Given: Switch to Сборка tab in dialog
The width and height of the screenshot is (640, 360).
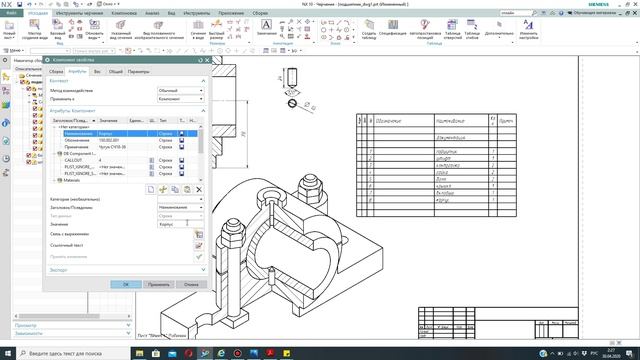Looking at the screenshot, I should tap(56, 71).
